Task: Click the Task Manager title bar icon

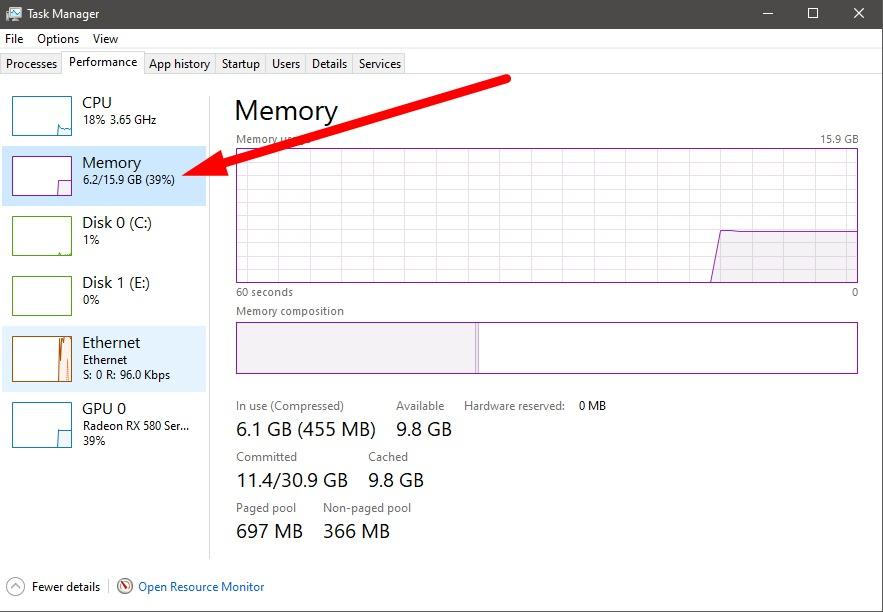Action: click(x=14, y=14)
